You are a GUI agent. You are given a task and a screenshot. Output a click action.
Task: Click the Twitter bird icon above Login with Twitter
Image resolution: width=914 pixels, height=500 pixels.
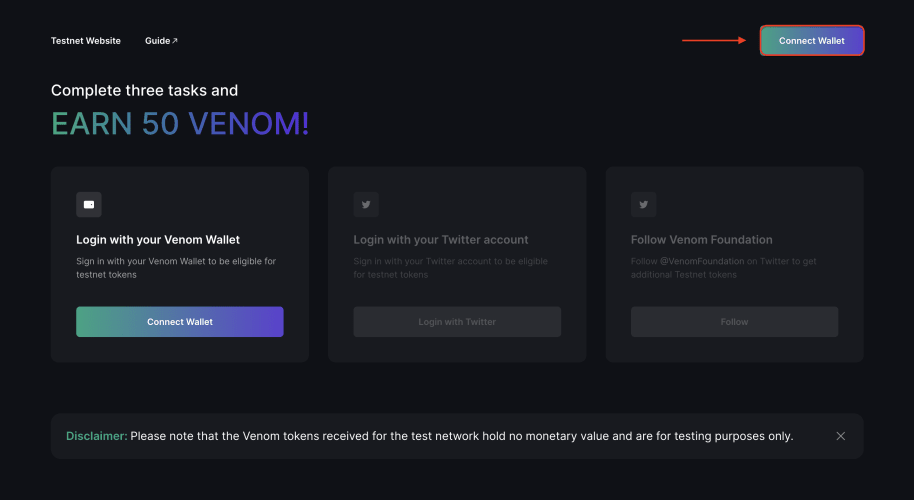(x=366, y=205)
